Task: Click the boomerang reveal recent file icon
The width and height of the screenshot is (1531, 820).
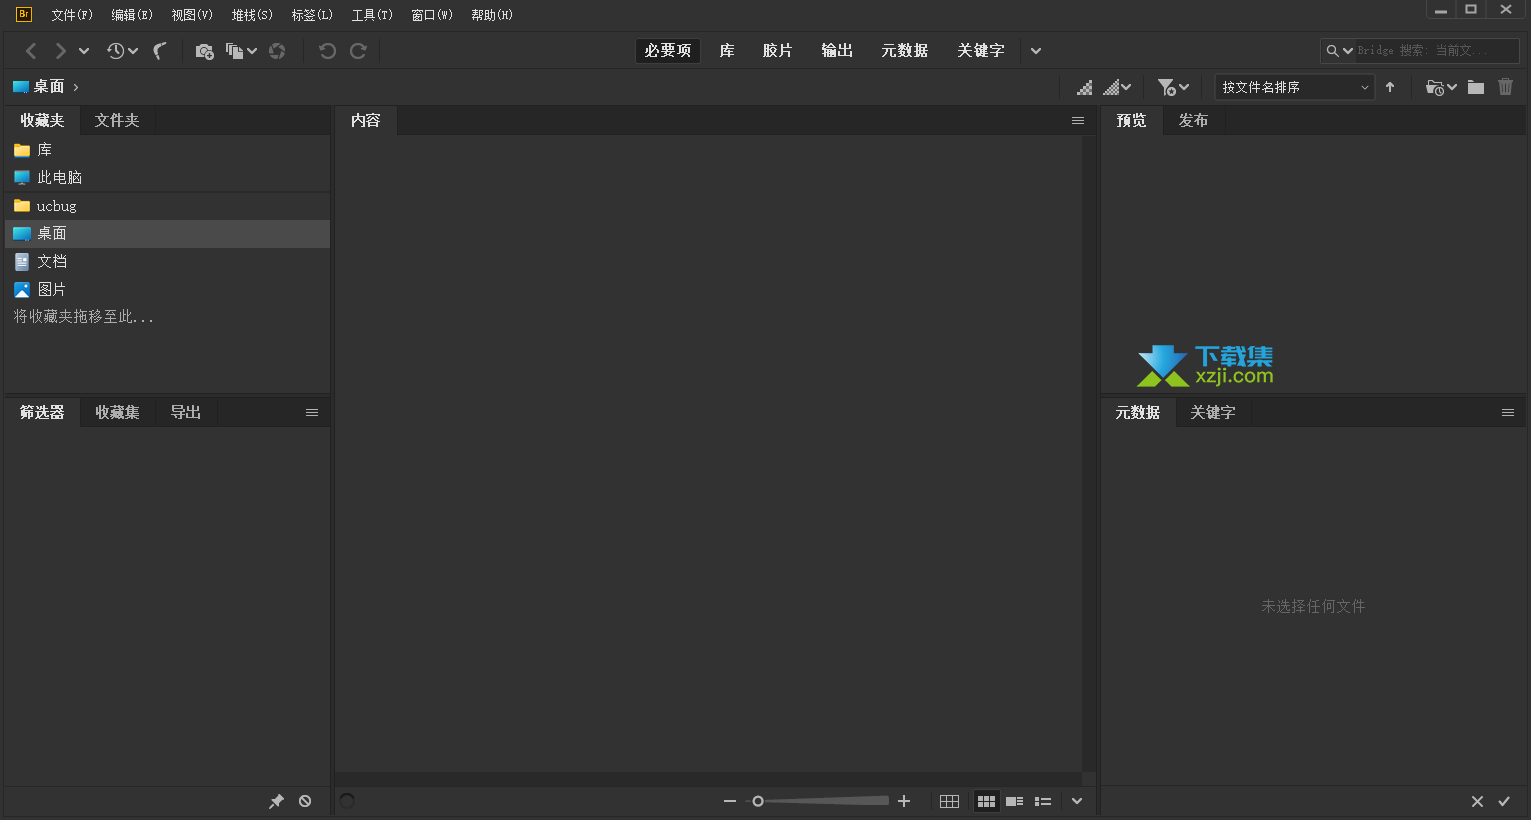Action: click(x=160, y=51)
